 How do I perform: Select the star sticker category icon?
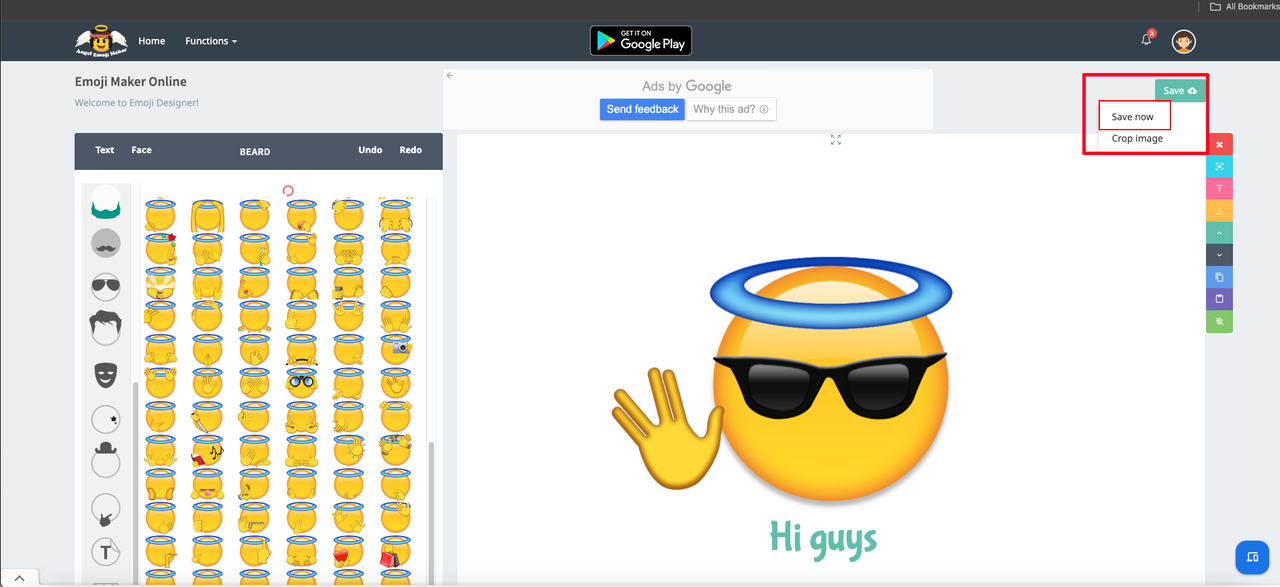tap(106, 419)
